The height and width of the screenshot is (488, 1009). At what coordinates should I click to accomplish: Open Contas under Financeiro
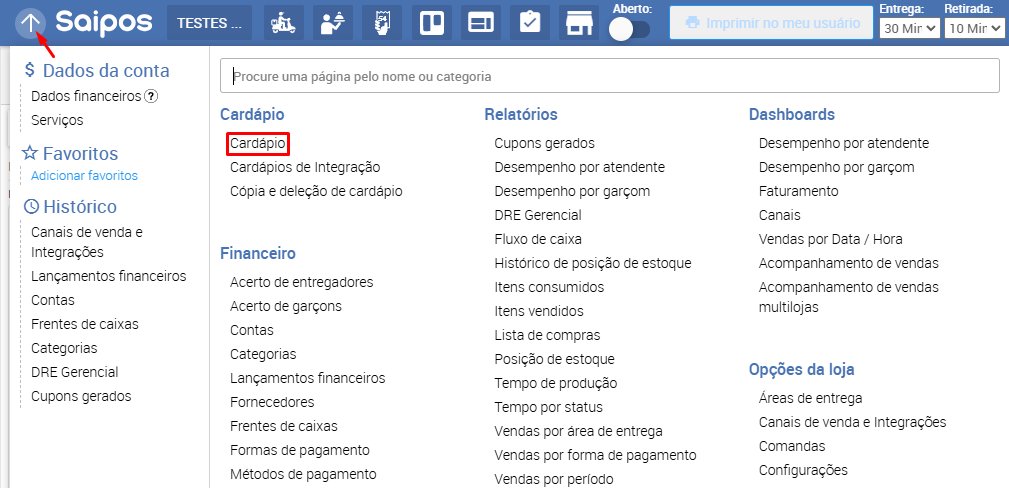coord(252,330)
